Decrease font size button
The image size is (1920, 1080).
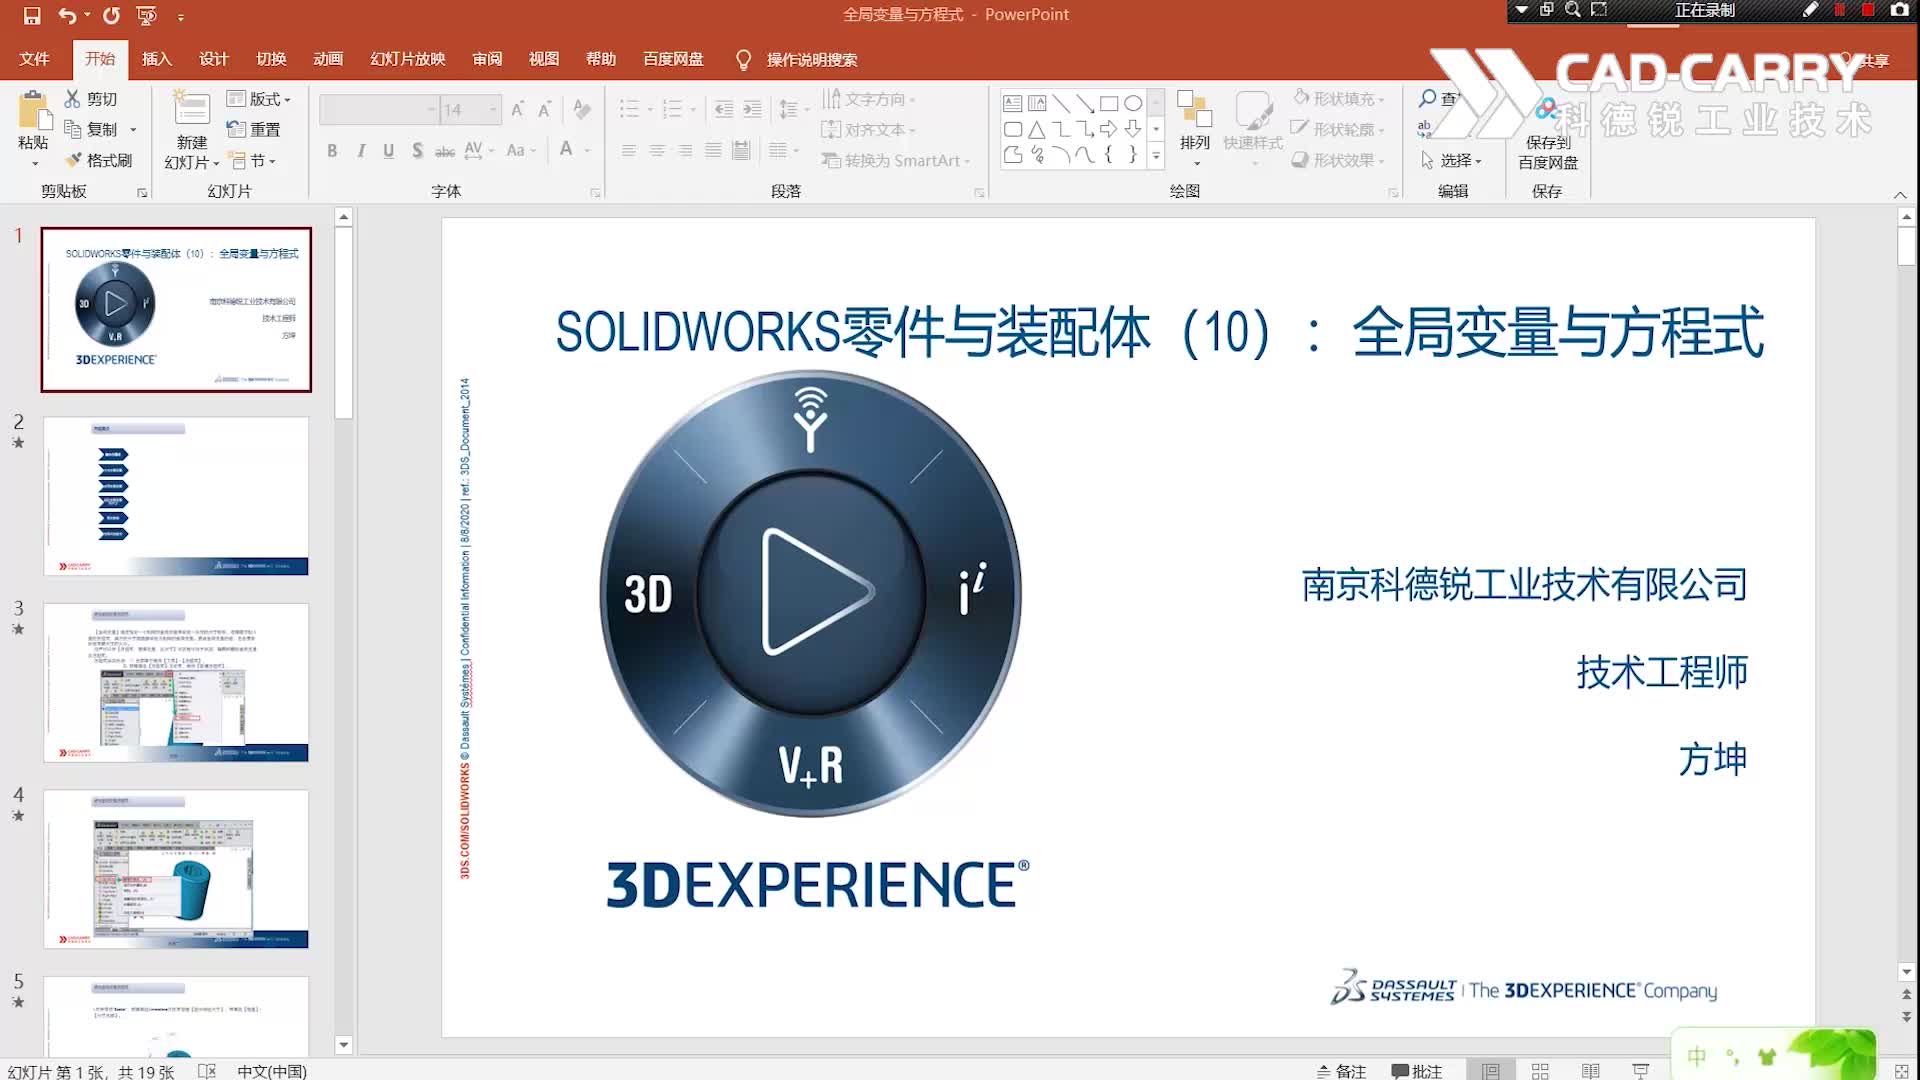point(545,109)
